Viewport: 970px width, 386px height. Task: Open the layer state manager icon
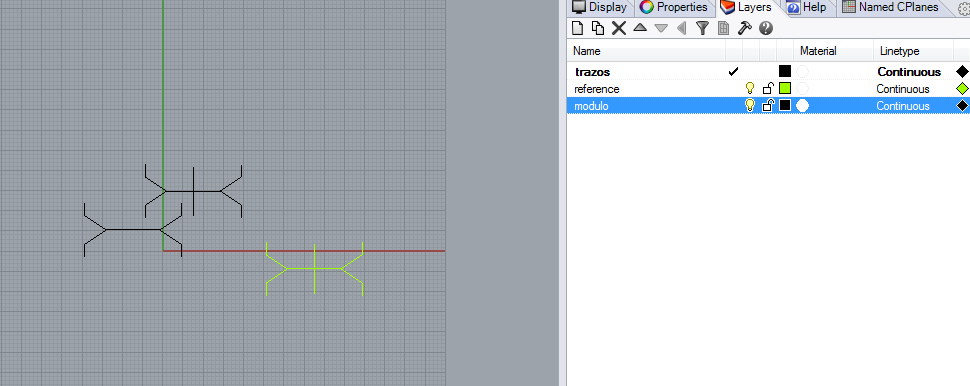pos(723,28)
